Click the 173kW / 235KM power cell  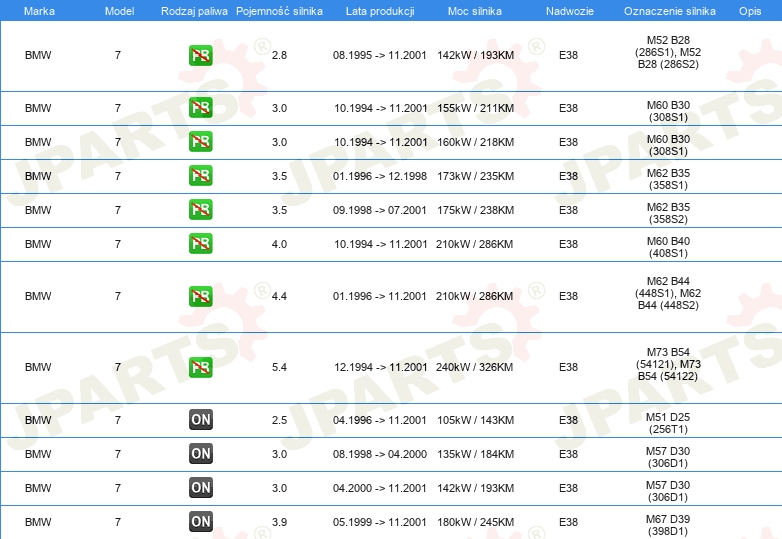pyautogui.click(x=475, y=176)
